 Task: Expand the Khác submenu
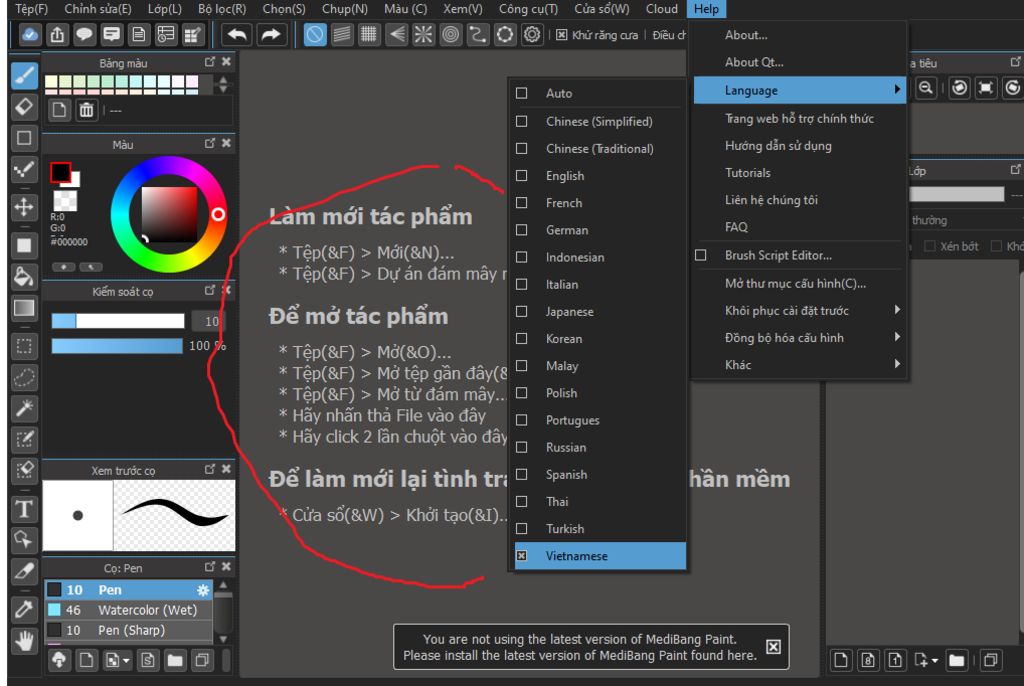799,365
